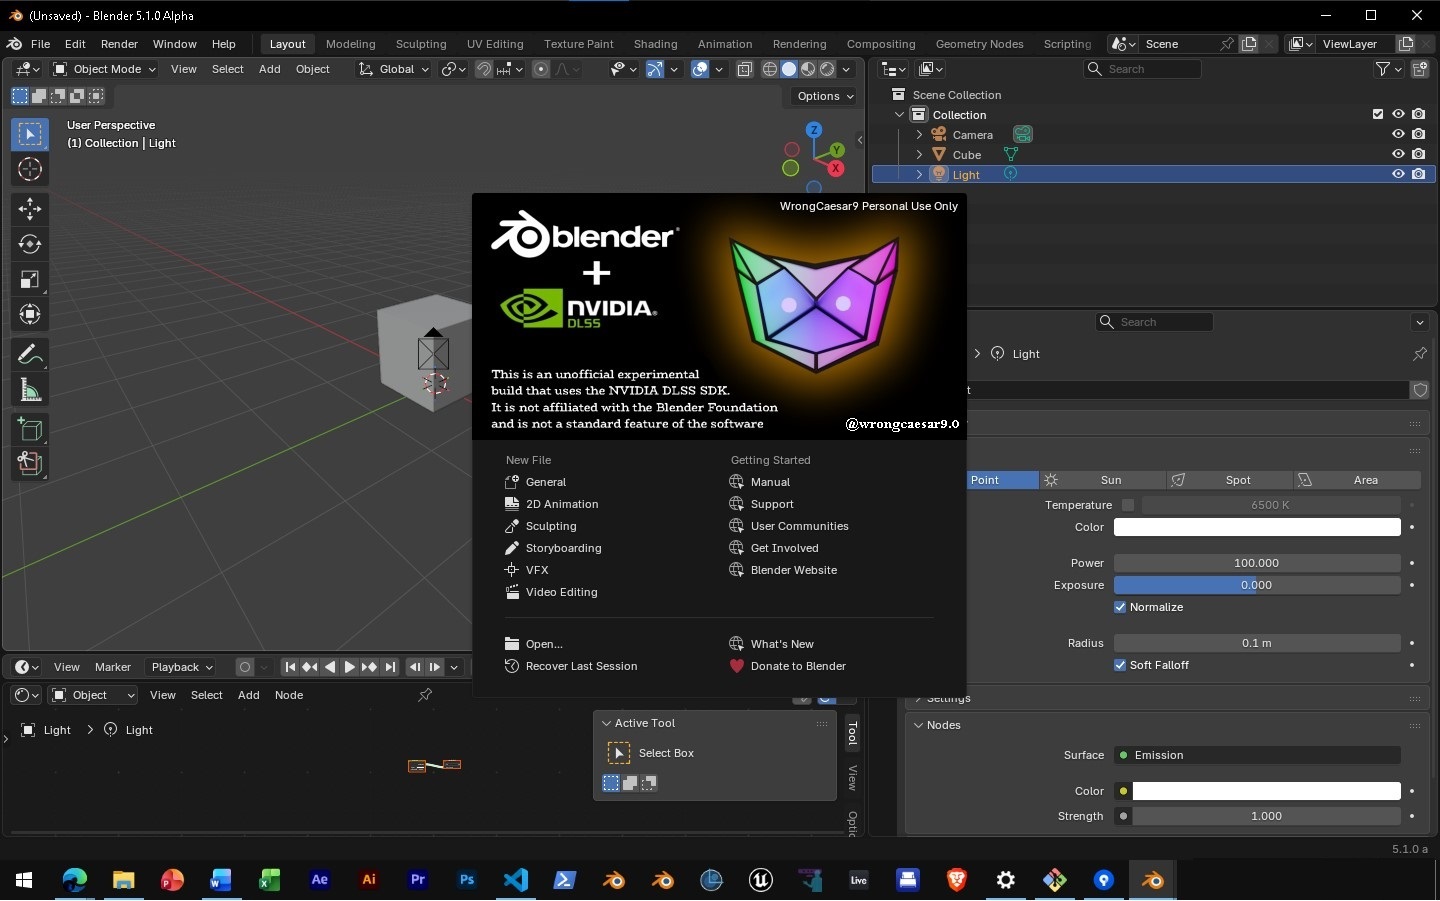Screen dimensions: 1440x901
Task: Start a new General file from the splash
Action: click(546, 482)
